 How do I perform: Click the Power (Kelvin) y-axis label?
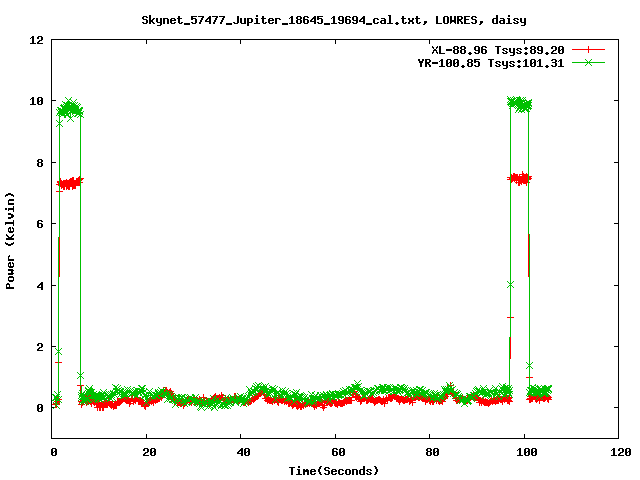coord(10,241)
